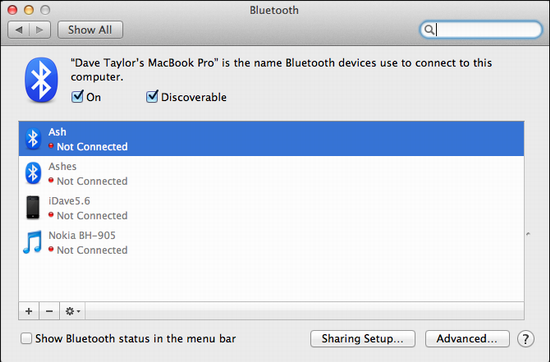
Task: Click the Bluetooth window title
Action: tap(274, 10)
